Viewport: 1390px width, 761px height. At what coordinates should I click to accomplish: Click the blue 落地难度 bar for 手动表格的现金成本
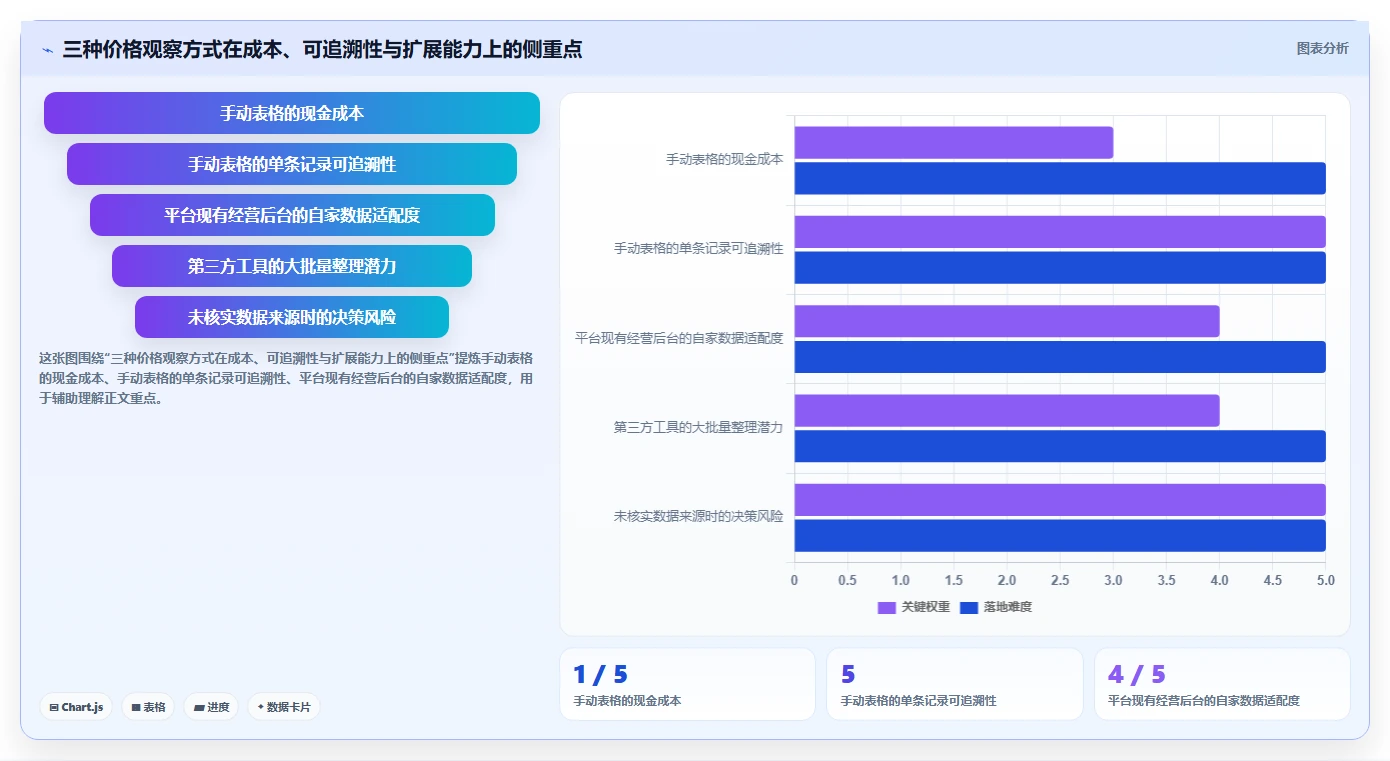(x=1060, y=178)
